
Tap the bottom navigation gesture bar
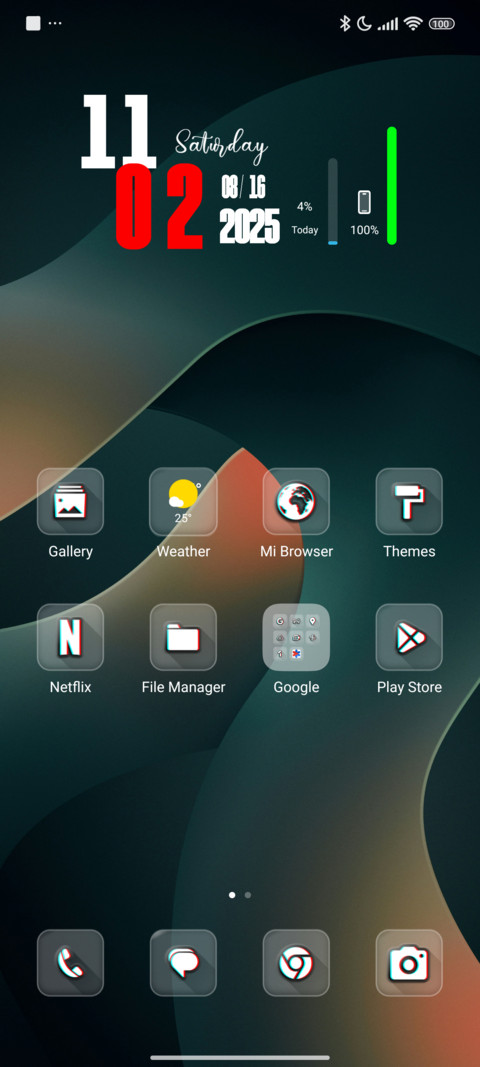point(240,1057)
